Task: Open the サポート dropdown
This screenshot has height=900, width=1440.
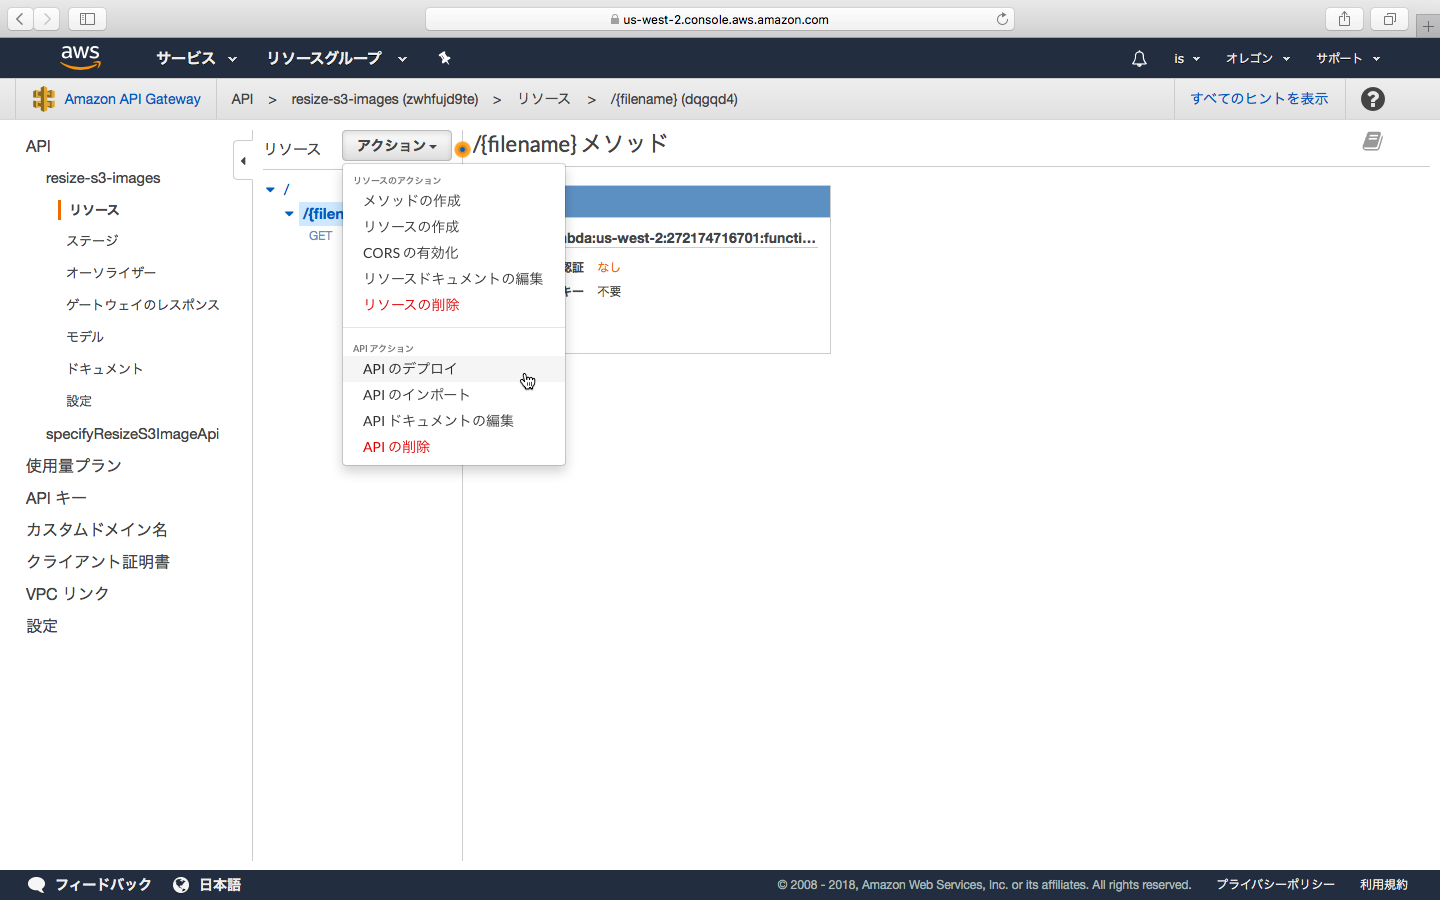Action: point(1347,59)
